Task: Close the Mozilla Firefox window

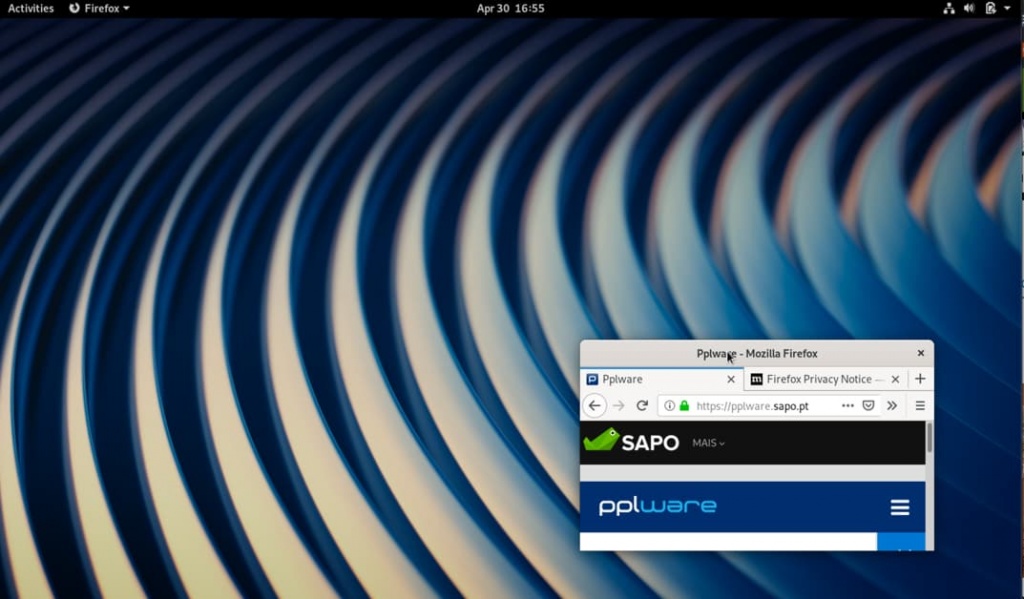Action: click(x=921, y=353)
